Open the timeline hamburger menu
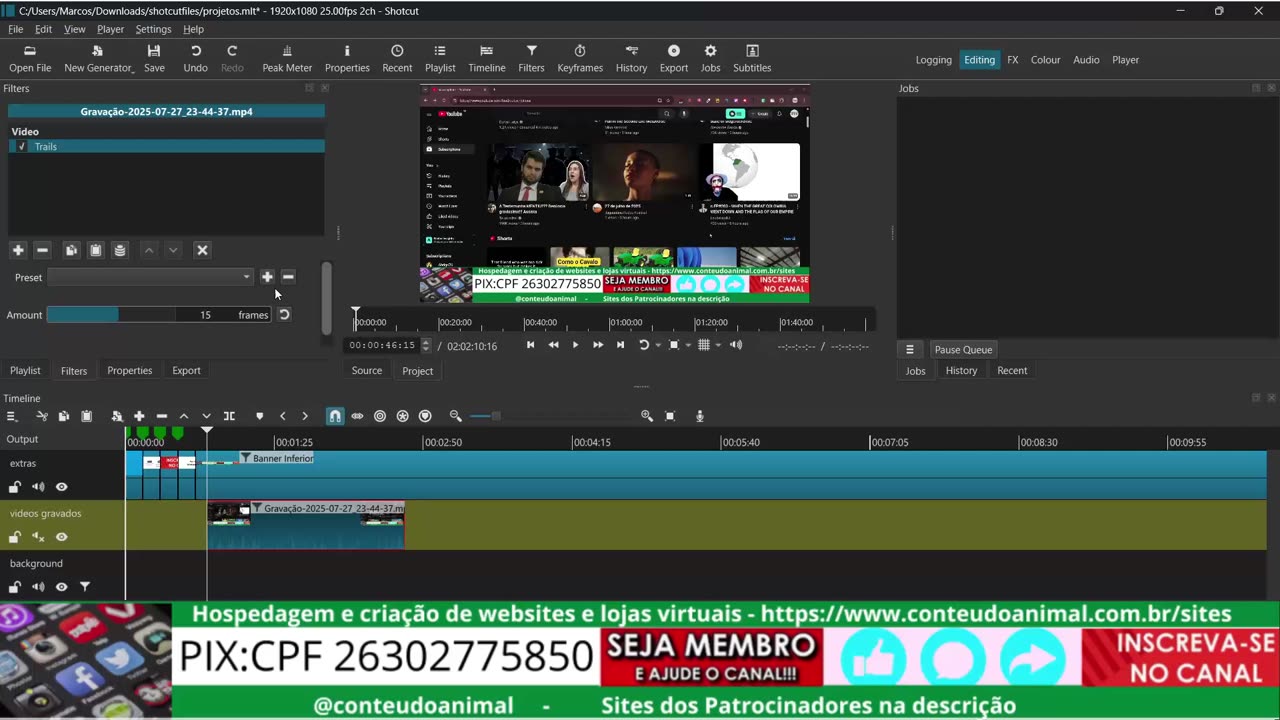1280x720 pixels. pyautogui.click(x=12, y=416)
